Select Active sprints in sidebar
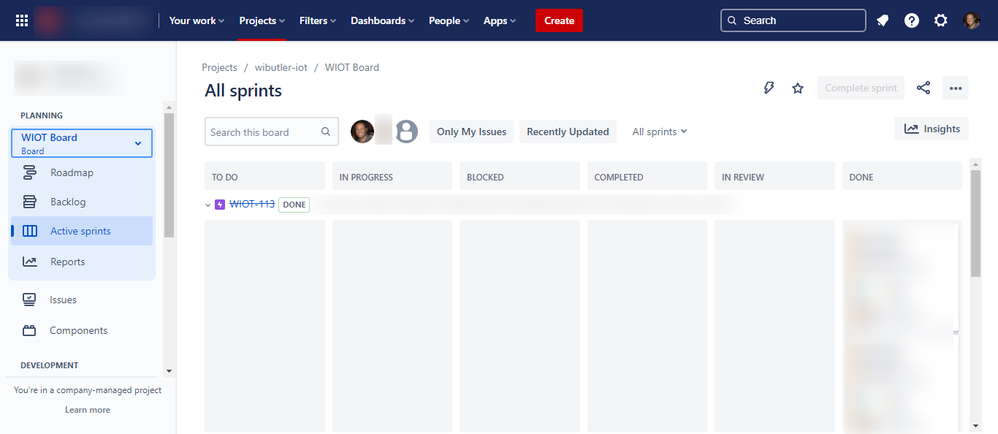This screenshot has height=434, width=998. click(81, 231)
